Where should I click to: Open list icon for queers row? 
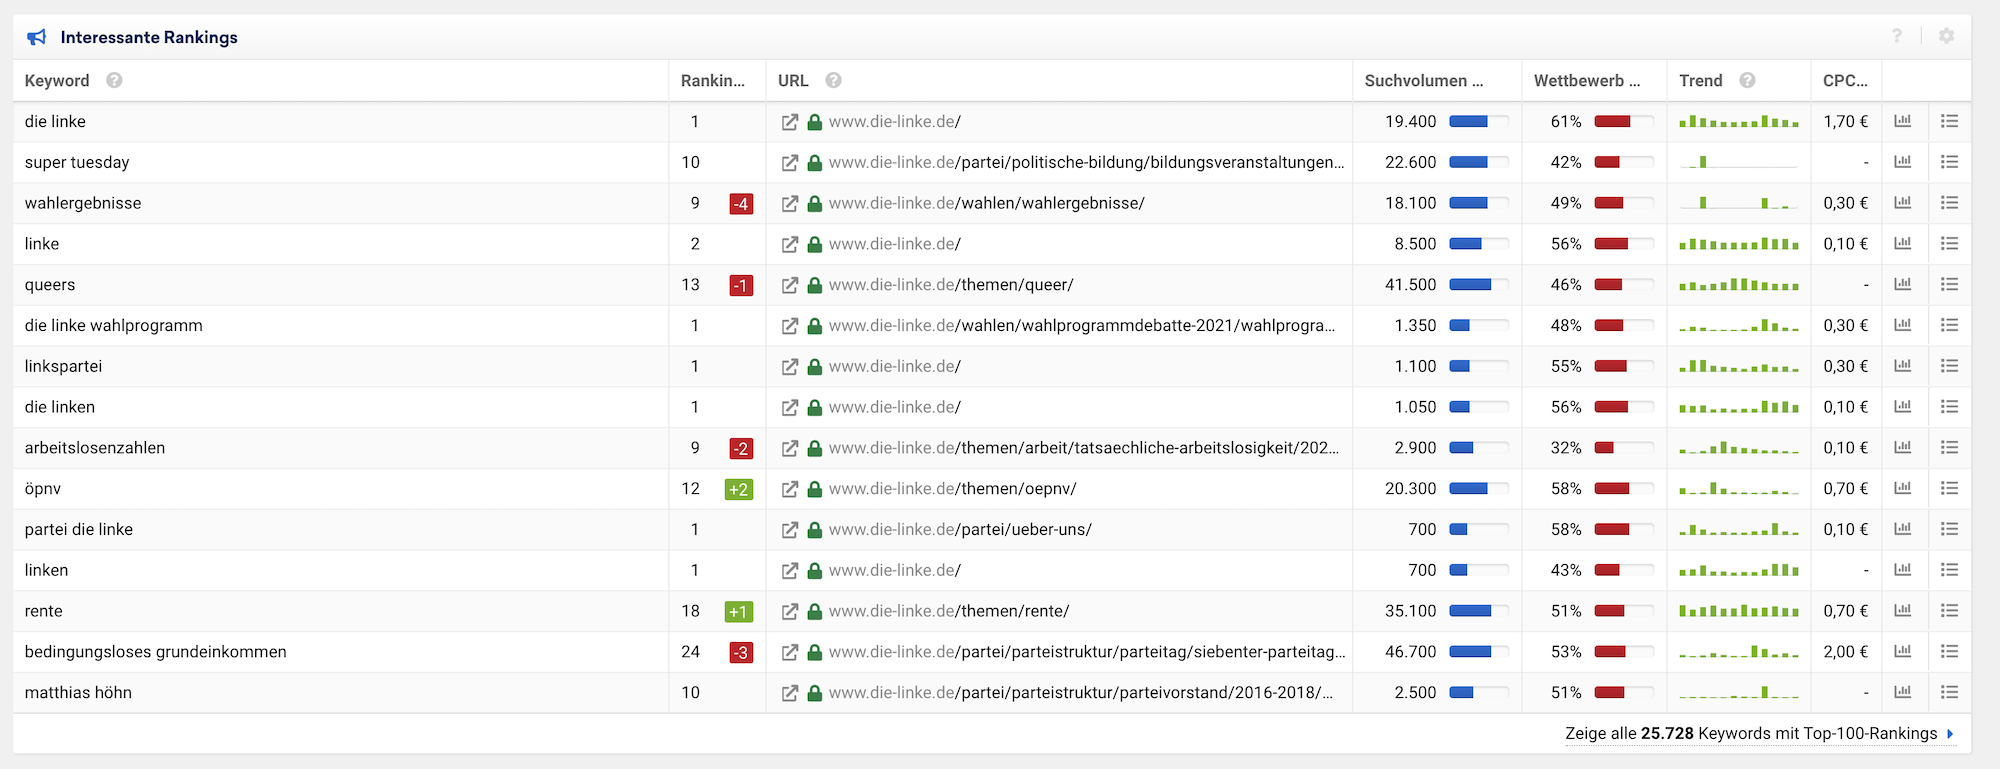1949,284
